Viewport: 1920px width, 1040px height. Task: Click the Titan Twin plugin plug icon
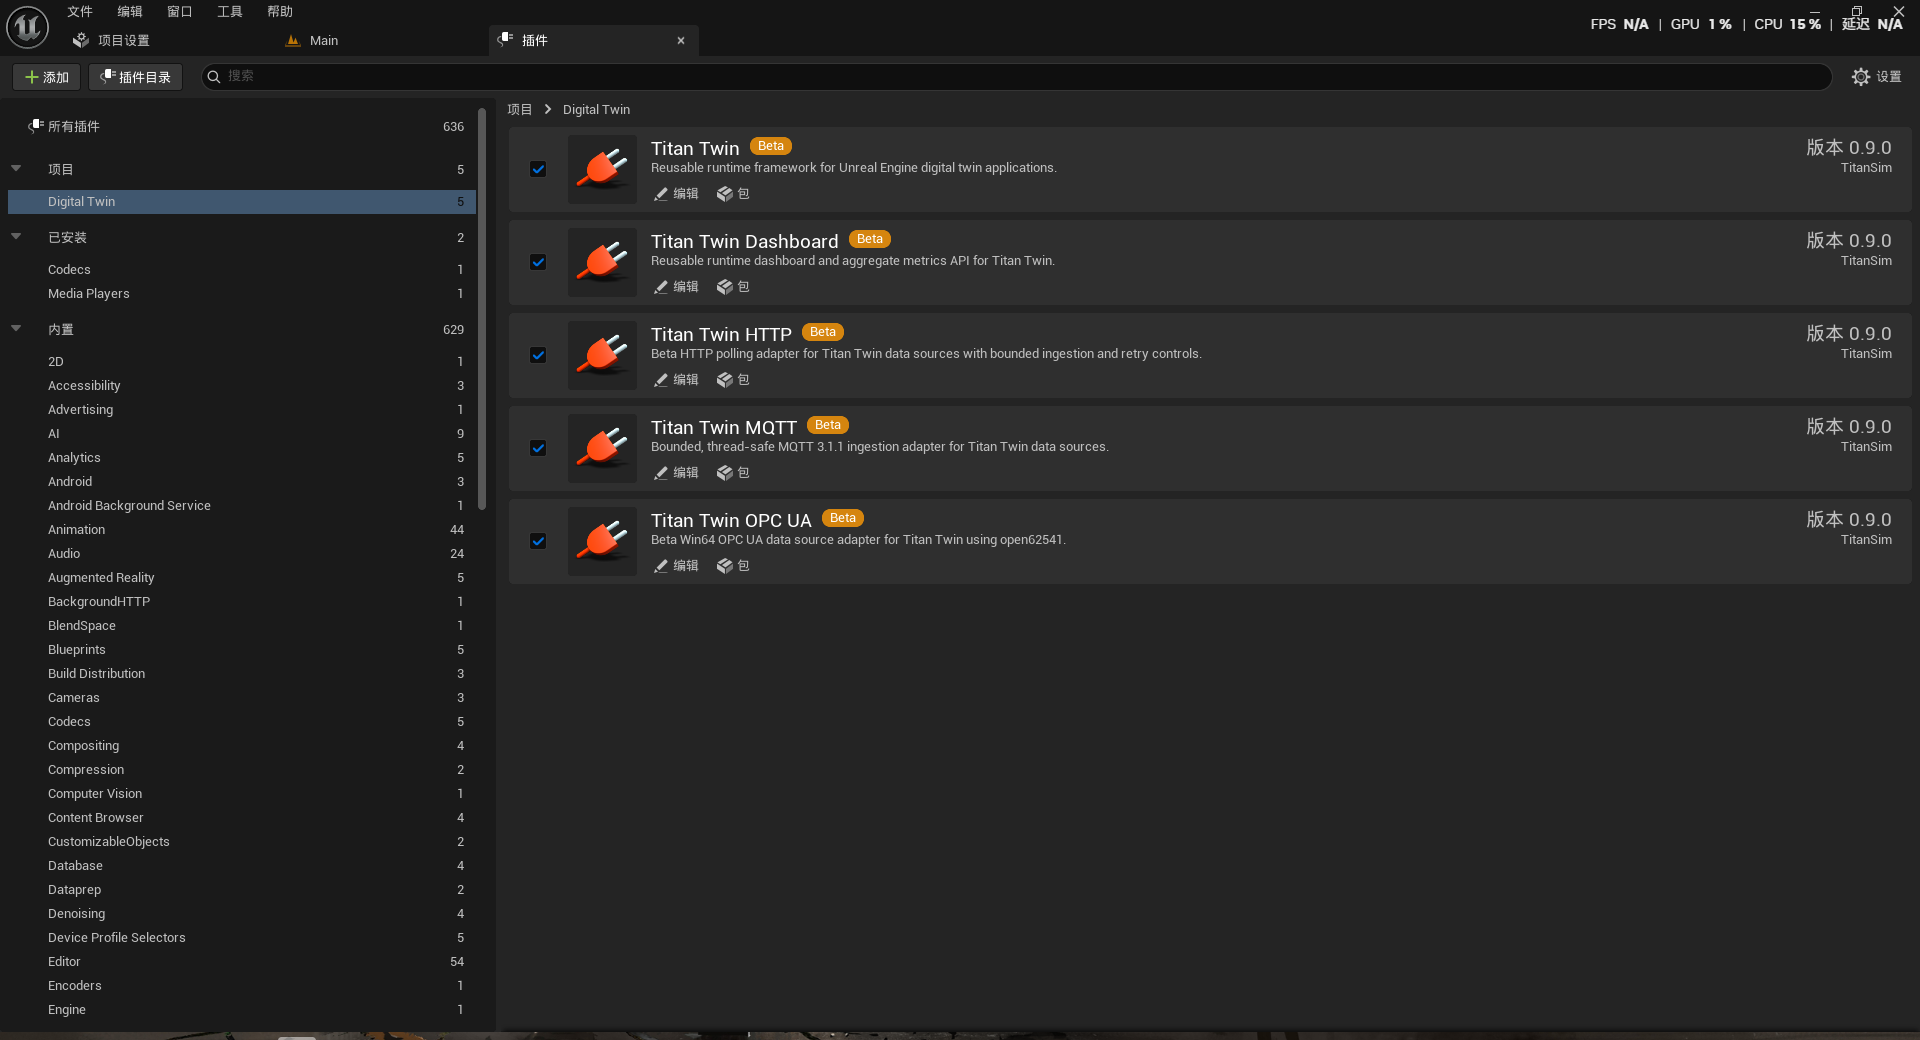click(x=602, y=169)
